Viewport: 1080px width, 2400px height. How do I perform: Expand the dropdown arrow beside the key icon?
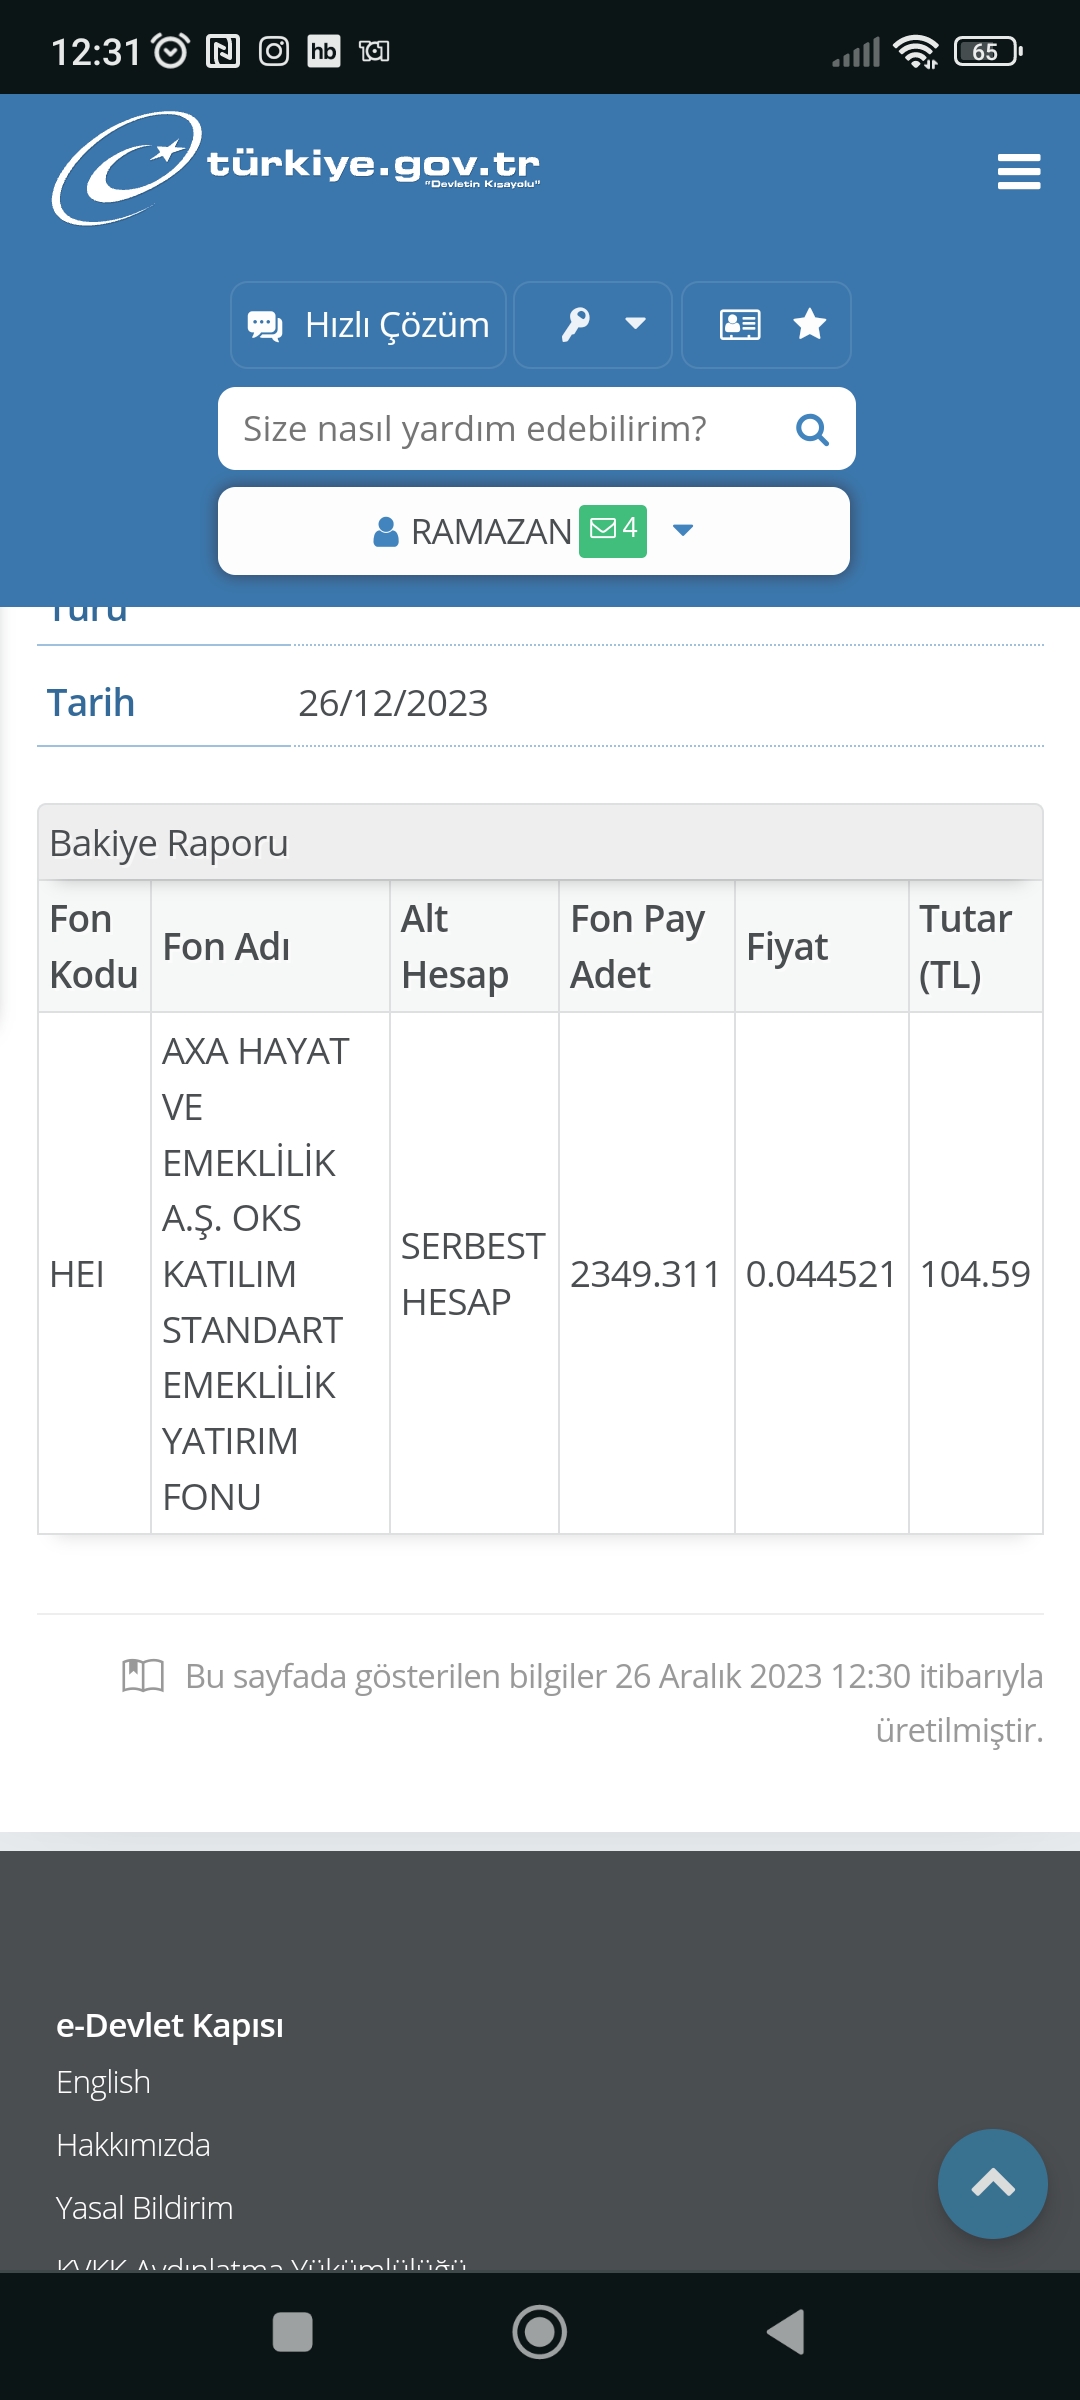point(635,324)
